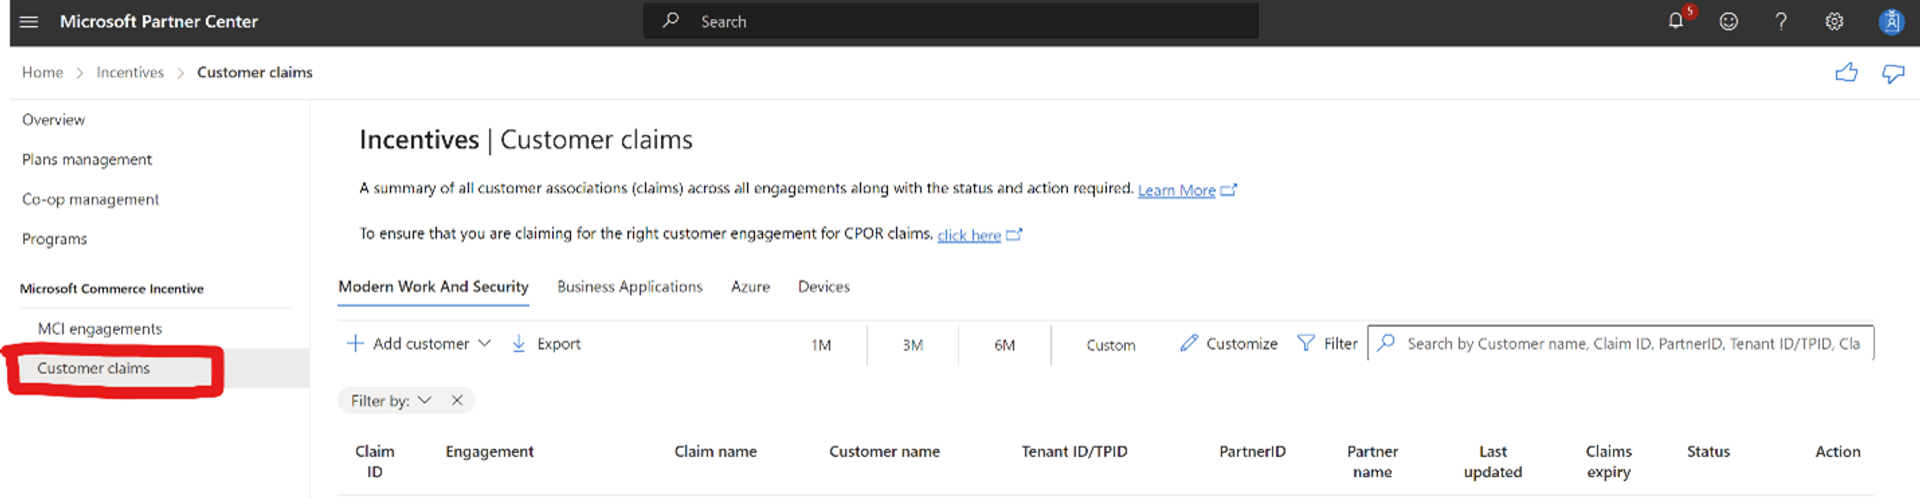Open the user account avatar

[1890, 21]
